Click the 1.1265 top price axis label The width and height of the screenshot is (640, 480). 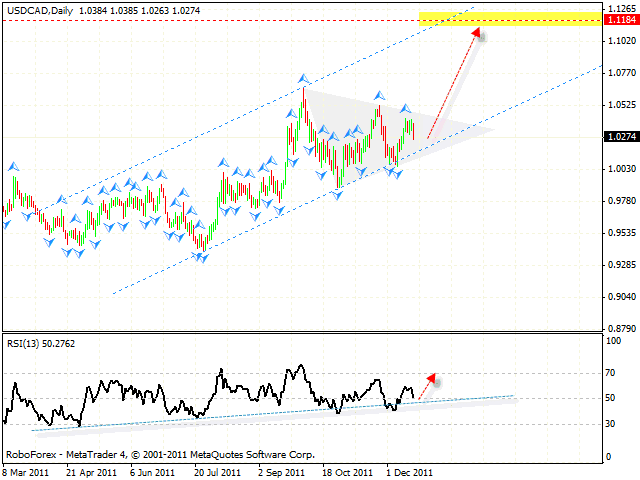(619, 8)
